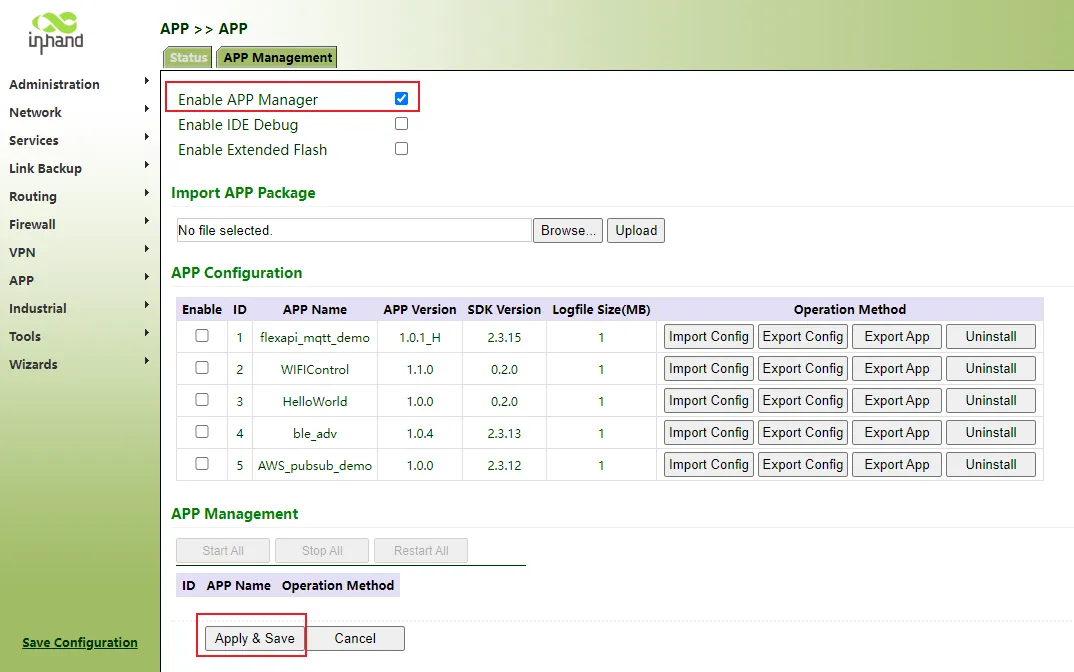Open the VPN menu

[x=22, y=253]
